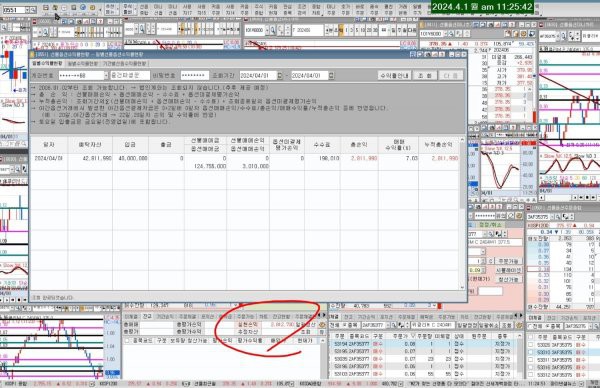Click the orange settings icon beside 일괄정산

click(x=322, y=324)
